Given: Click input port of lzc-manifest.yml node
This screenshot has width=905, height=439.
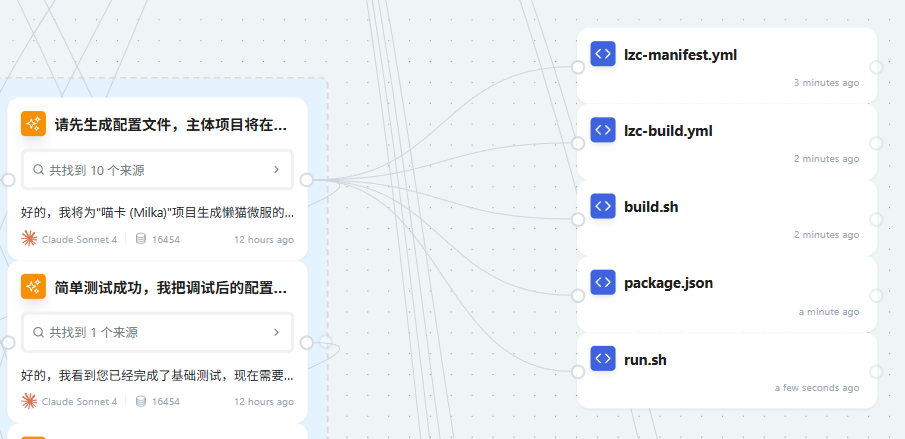Looking at the screenshot, I should point(578,67).
